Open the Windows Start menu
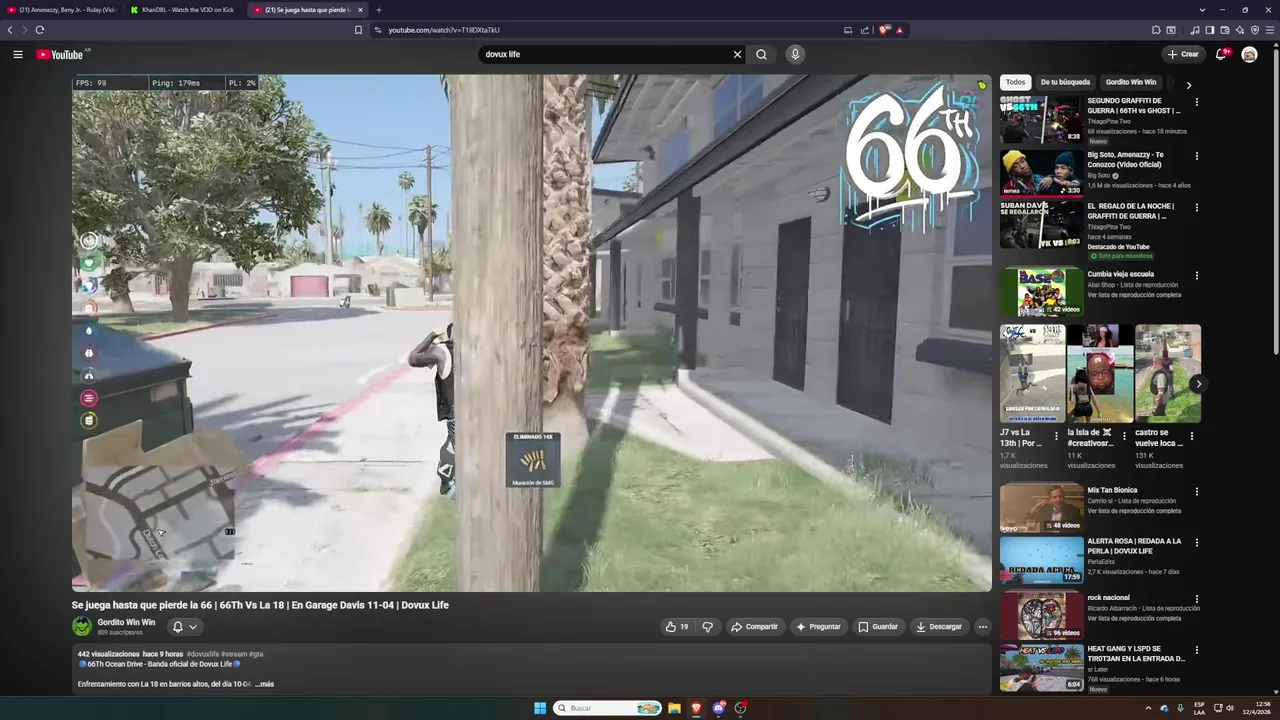Screen dimensions: 1280x720 [540, 708]
